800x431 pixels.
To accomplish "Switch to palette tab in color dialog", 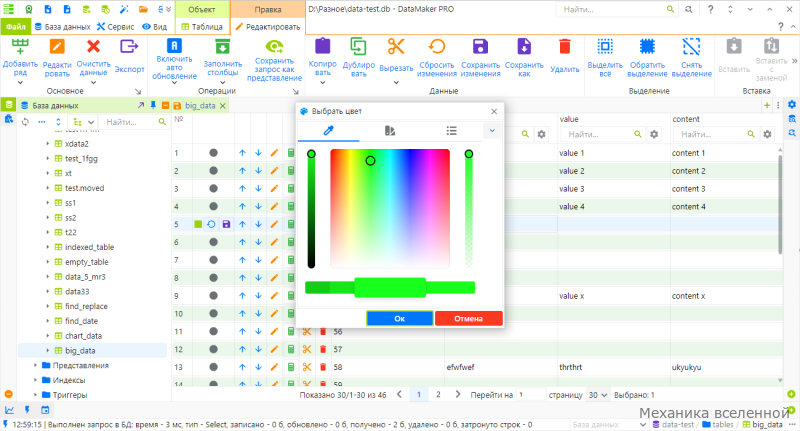I will tap(390, 131).
